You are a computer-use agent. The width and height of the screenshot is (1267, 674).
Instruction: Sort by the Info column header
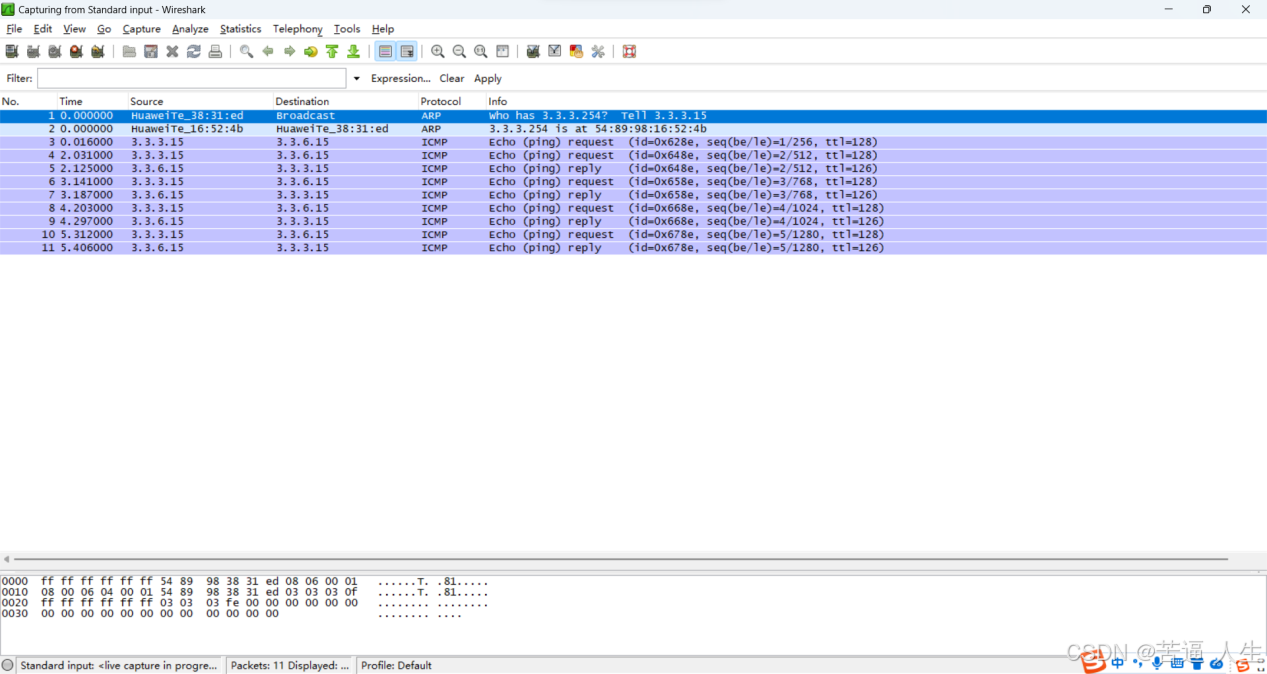click(875, 101)
